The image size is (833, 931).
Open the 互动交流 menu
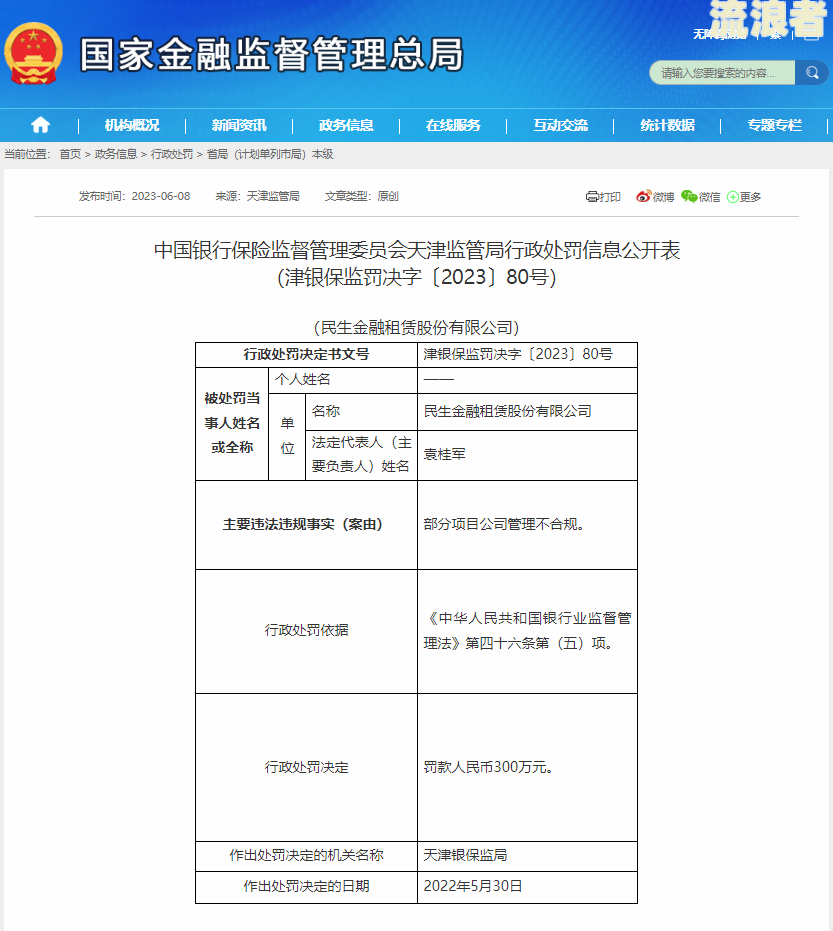(560, 125)
